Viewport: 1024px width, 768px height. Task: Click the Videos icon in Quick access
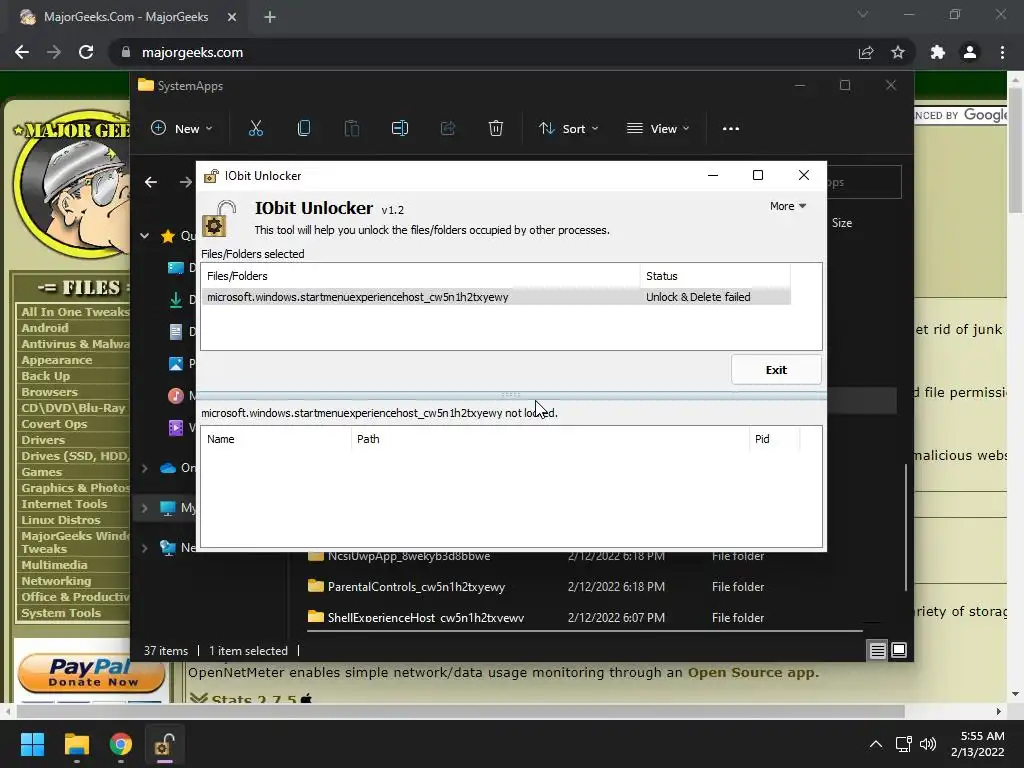click(x=176, y=428)
